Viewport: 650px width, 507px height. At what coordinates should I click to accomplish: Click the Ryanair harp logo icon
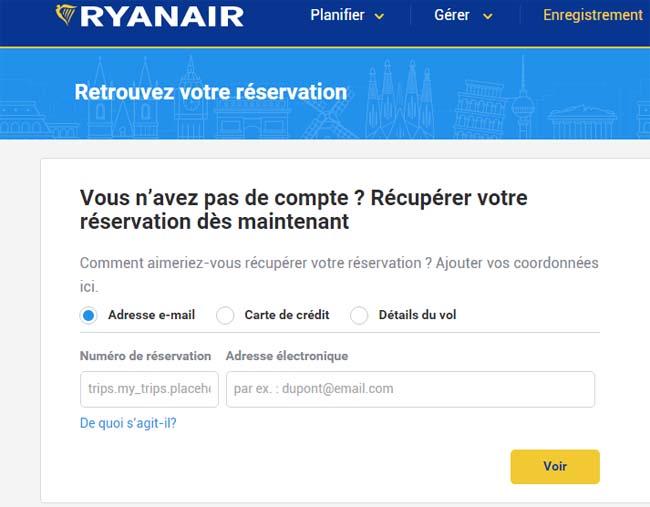(65, 15)
